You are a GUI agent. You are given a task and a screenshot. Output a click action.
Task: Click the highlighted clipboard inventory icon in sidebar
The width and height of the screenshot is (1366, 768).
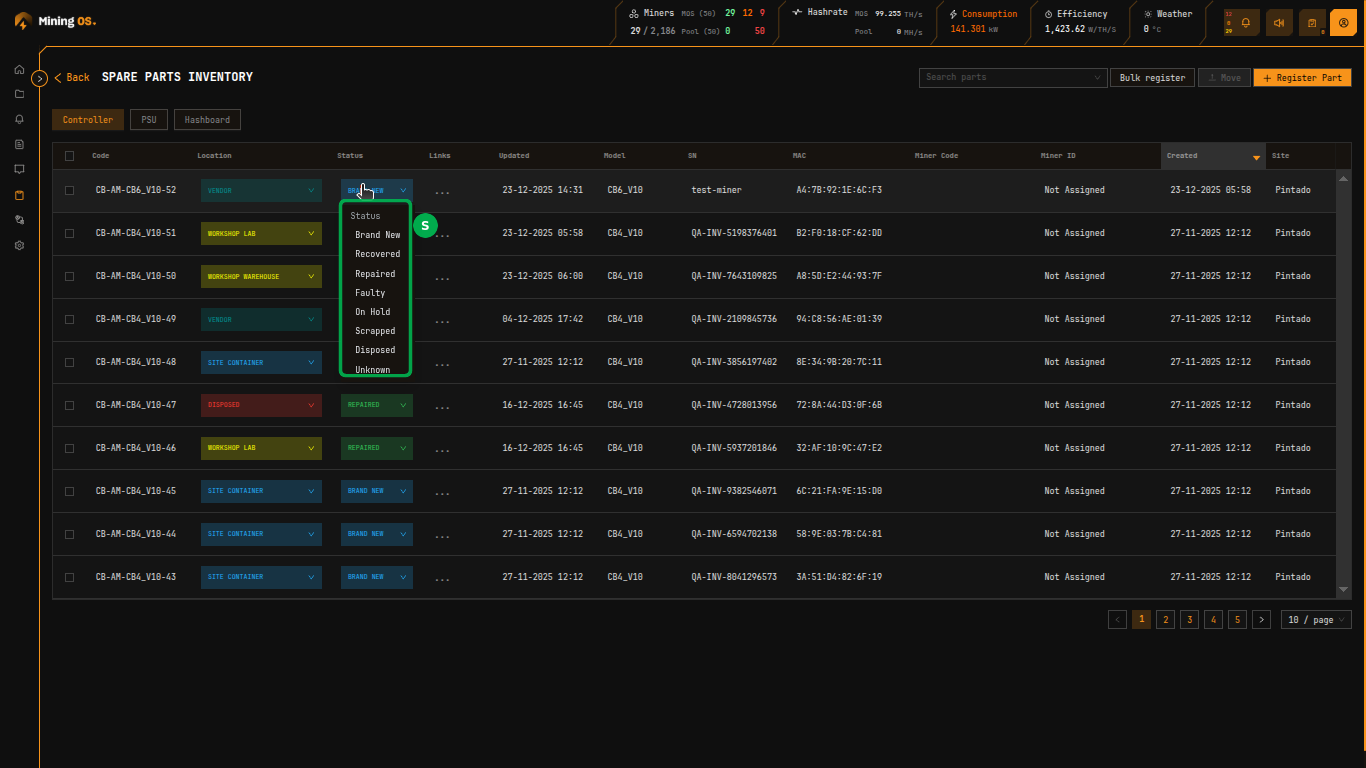pos(18,194)
